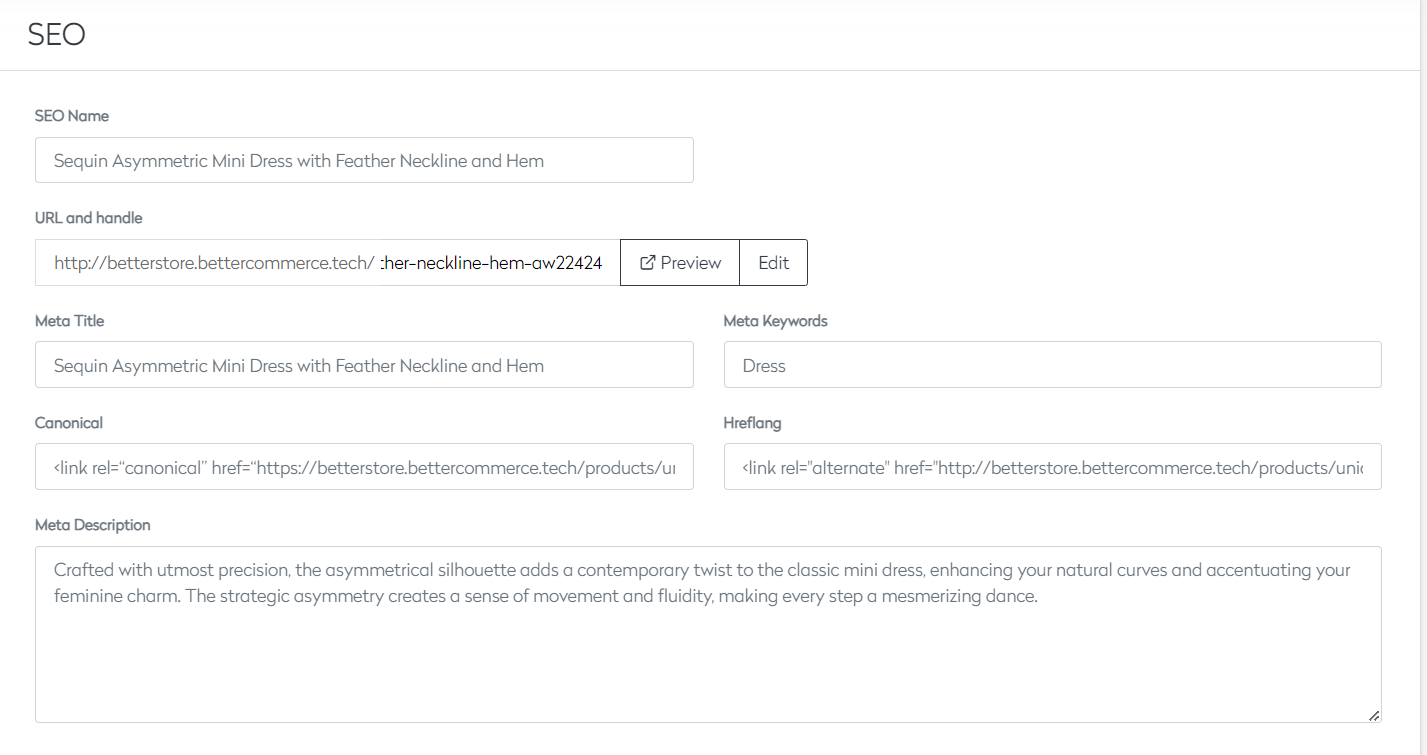The width and height of the screenshot is (1427, 755).
Task: Focus the Canonical link input field
Action: tap(364, 467)
